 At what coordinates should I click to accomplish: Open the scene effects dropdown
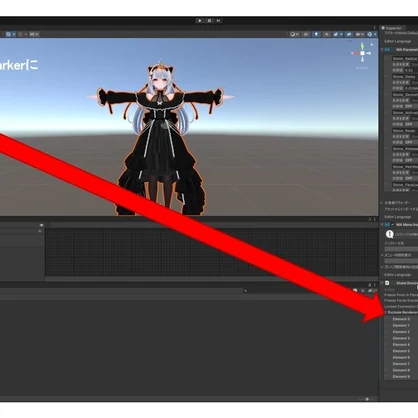337,34
